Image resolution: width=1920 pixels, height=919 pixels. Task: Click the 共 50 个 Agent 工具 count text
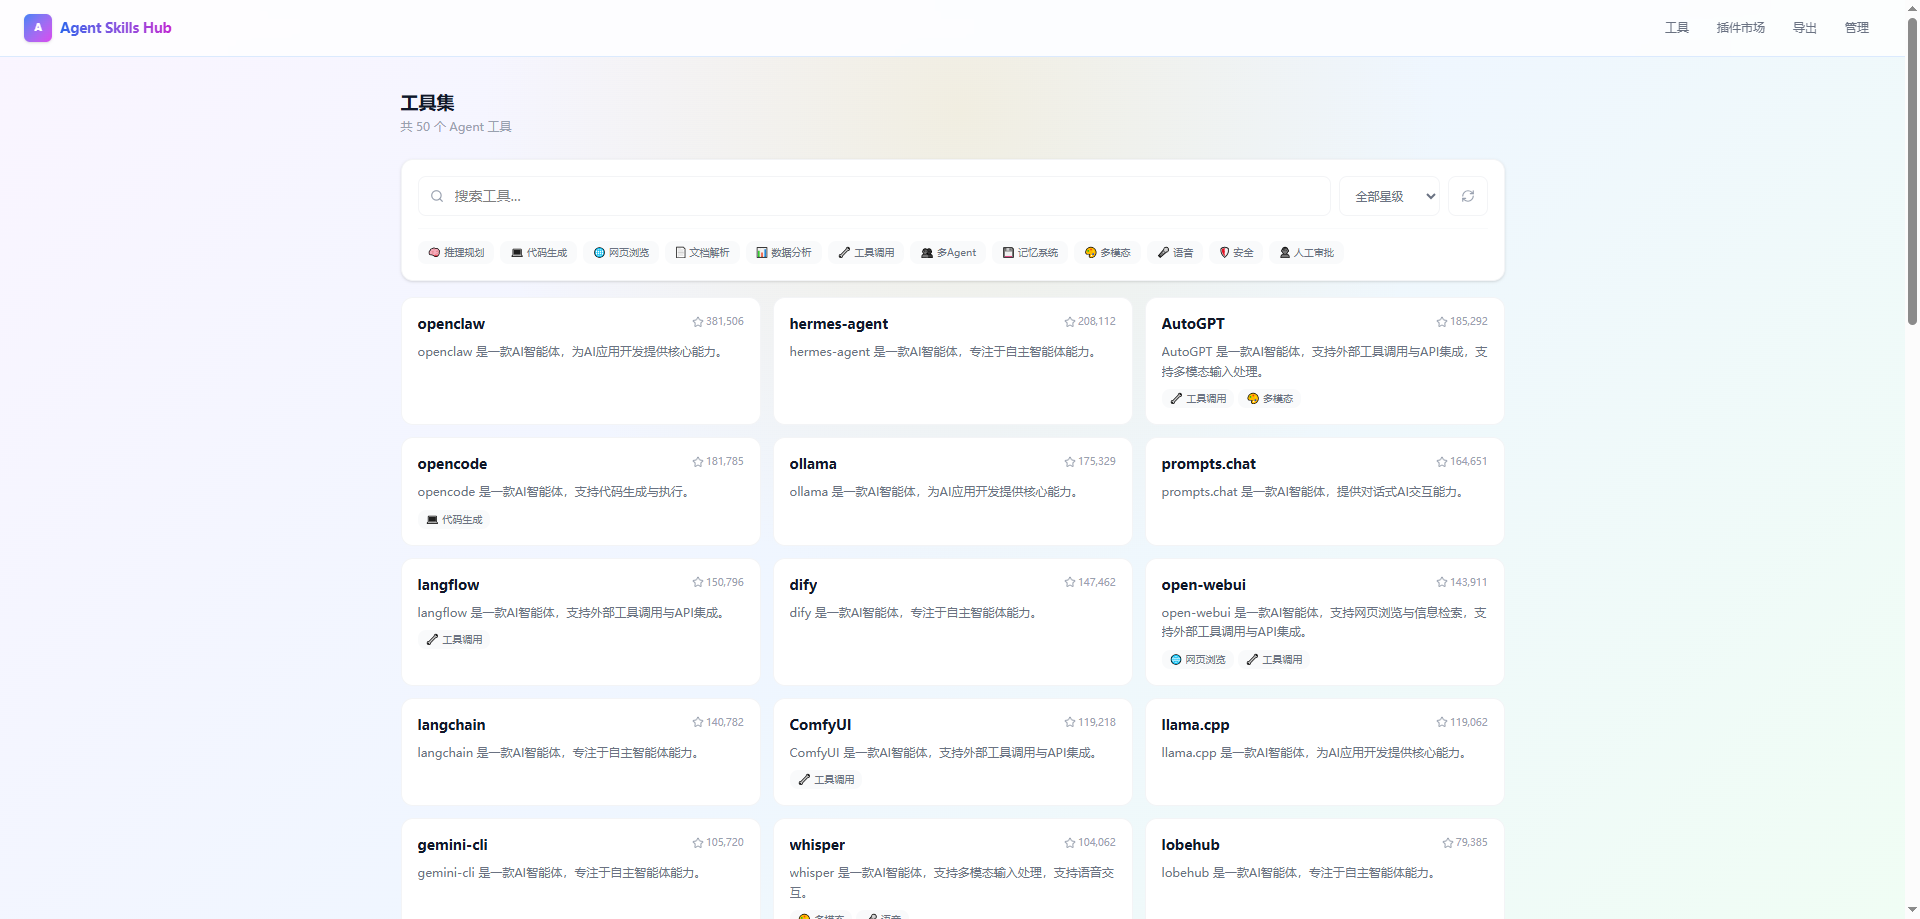[x=456, y=127]
